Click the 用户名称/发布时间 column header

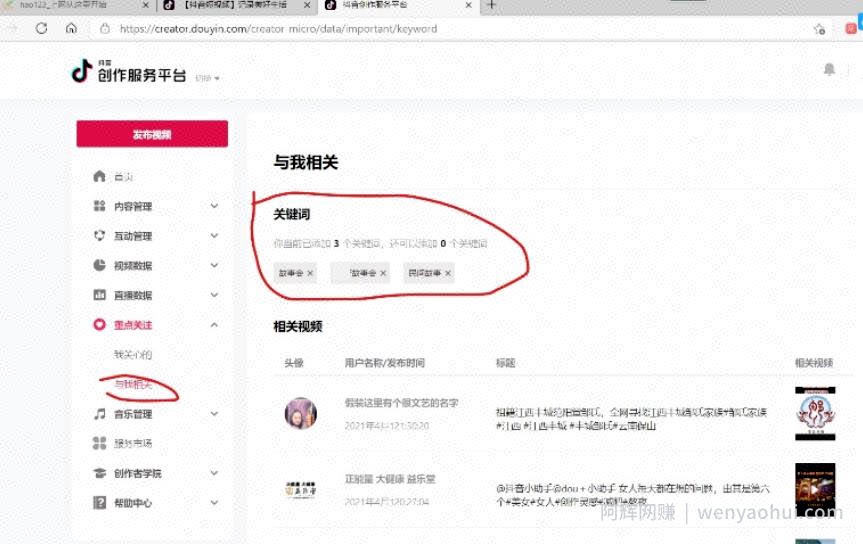tap(385, 363)
